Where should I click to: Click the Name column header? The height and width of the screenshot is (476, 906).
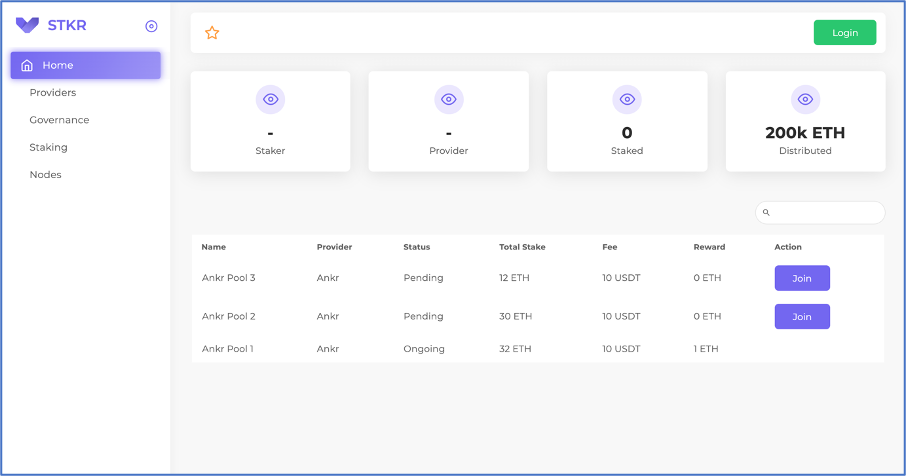point(214,247)
